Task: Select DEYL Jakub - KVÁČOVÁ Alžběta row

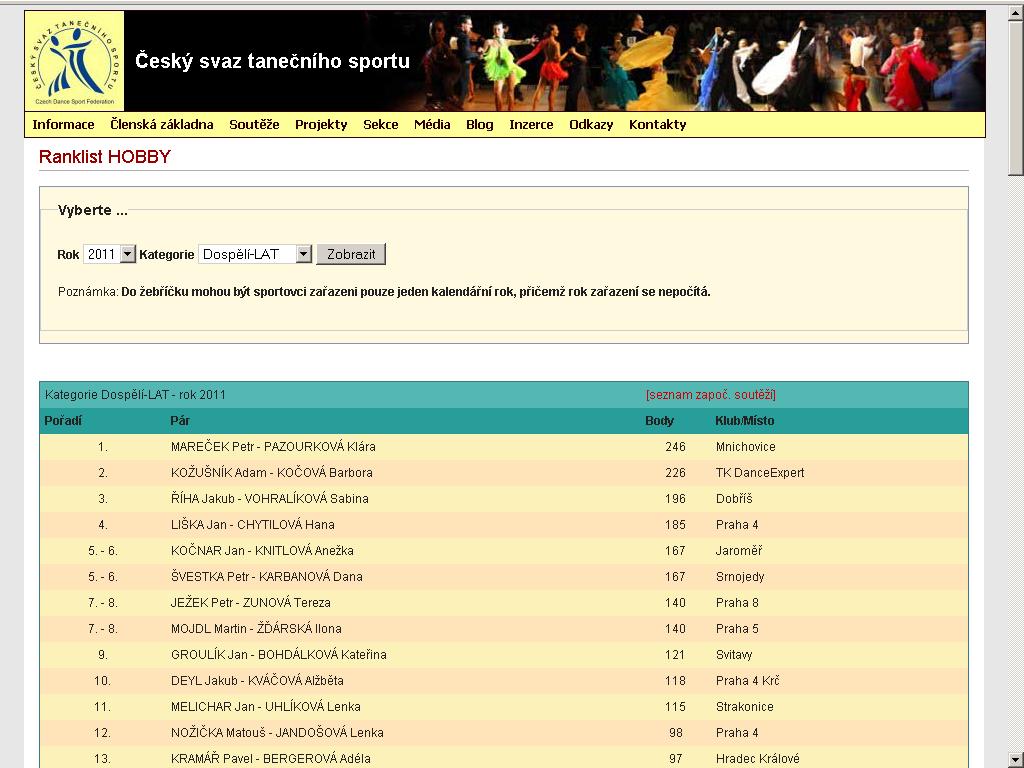Action: pyautogui.click(x=504, y=680)
